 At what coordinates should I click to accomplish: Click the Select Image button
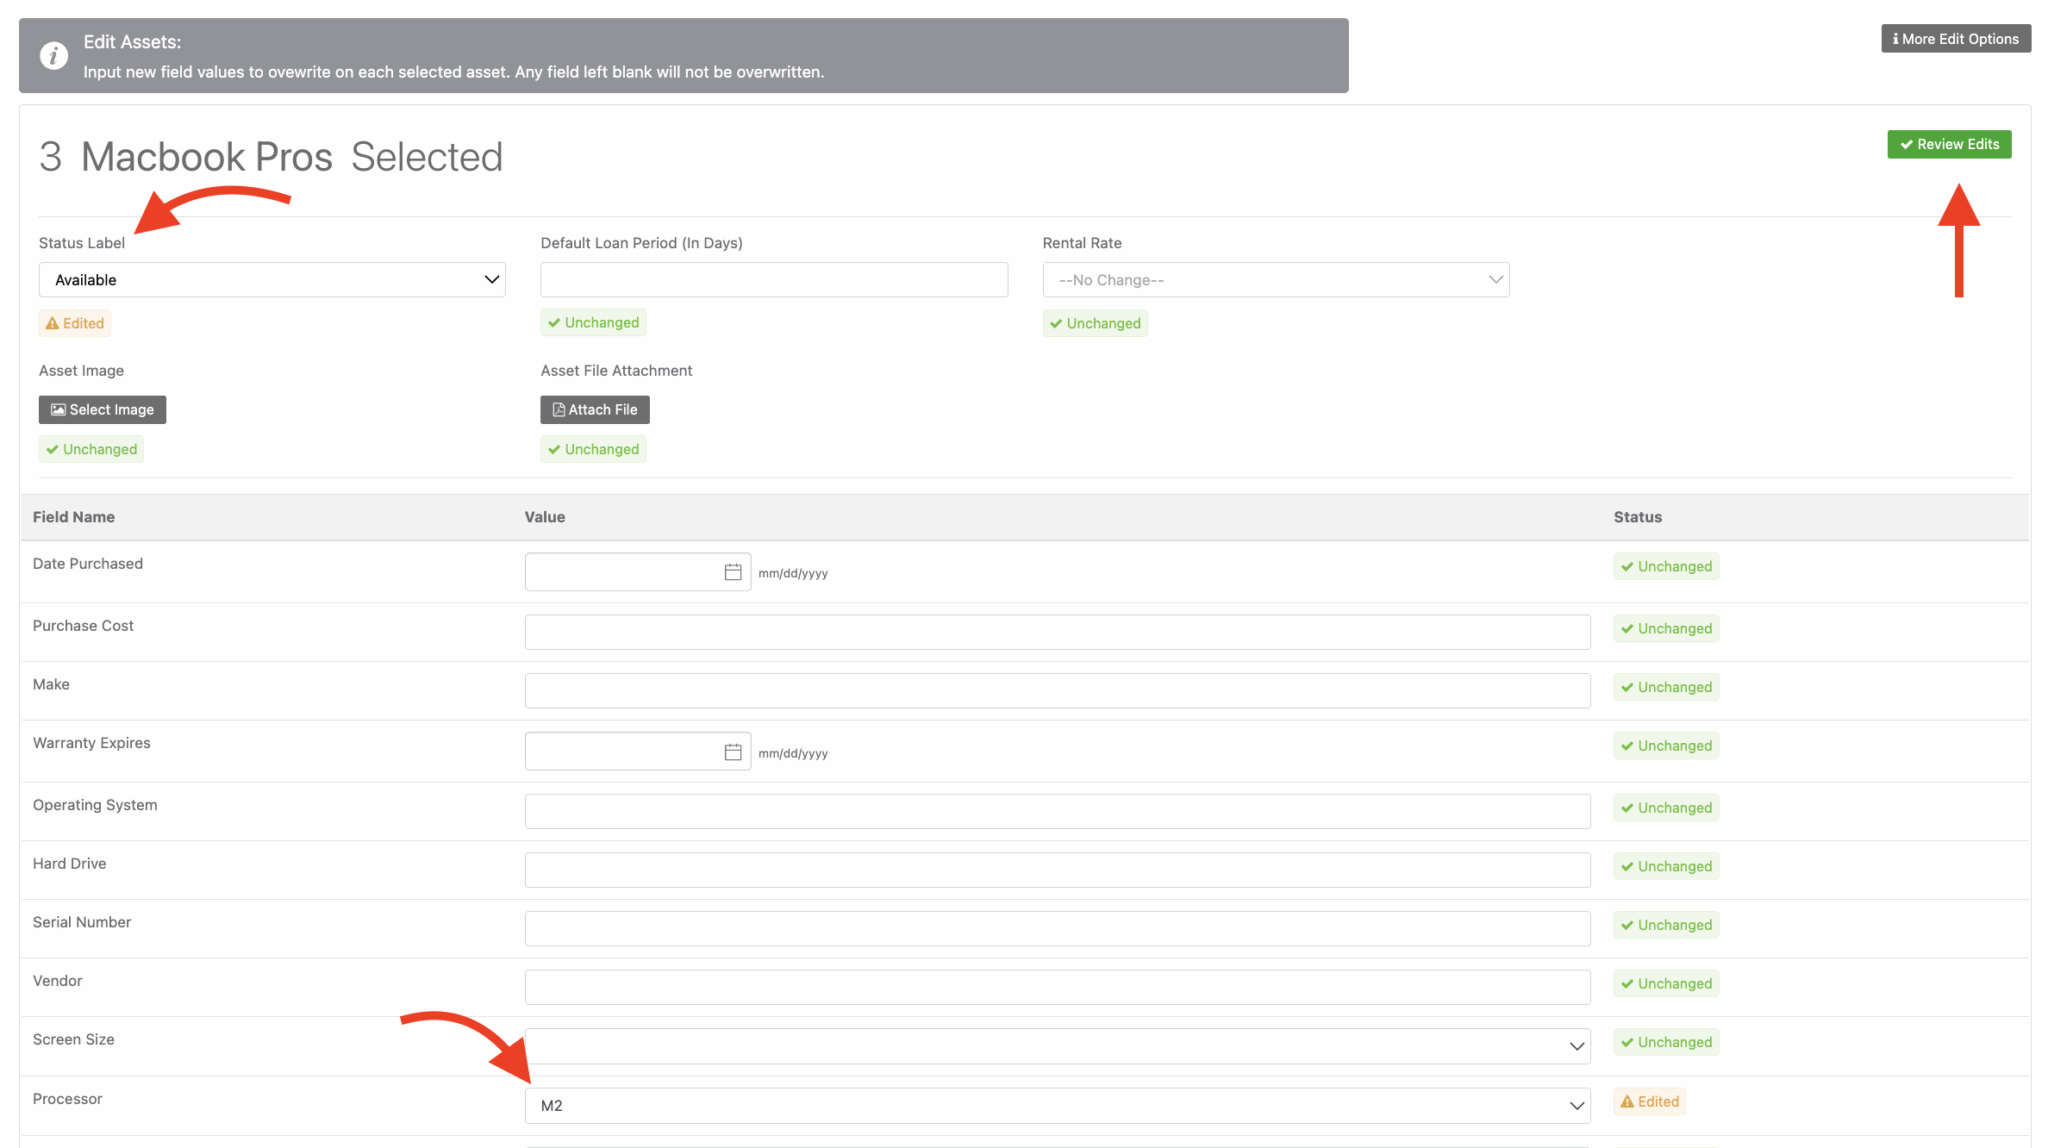[x=102, y=410]
